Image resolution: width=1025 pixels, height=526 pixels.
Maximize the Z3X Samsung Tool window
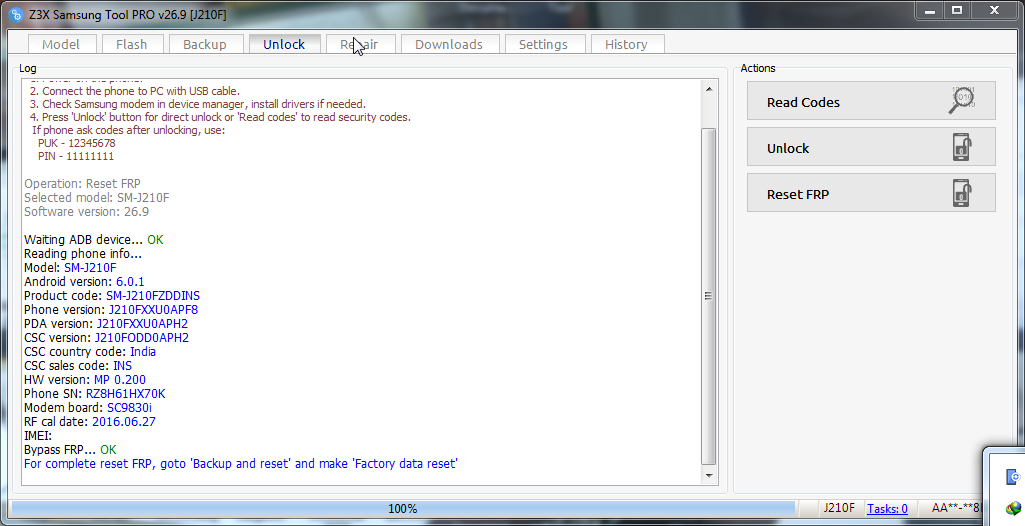click(x=956, y=10)
